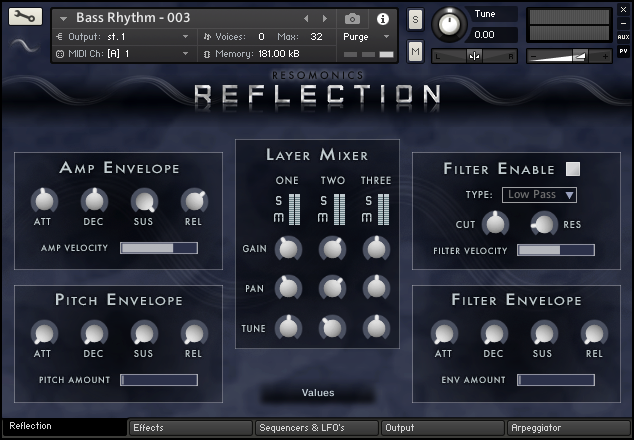The width and height of the screenshot is (634, 440).
Task: Click the header Tune knob
Action: tap(449, 25)
